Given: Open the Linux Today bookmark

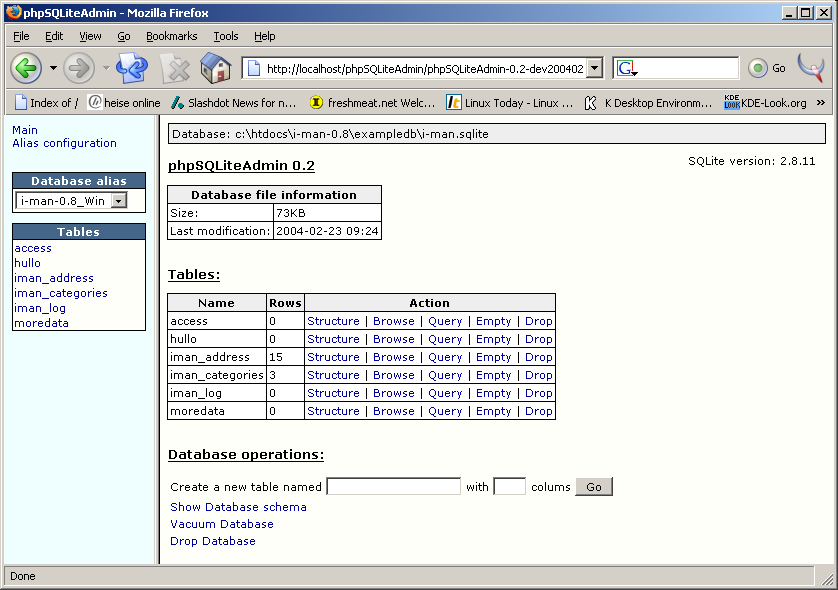Looking at the screenshot, I should click(509, 103).
